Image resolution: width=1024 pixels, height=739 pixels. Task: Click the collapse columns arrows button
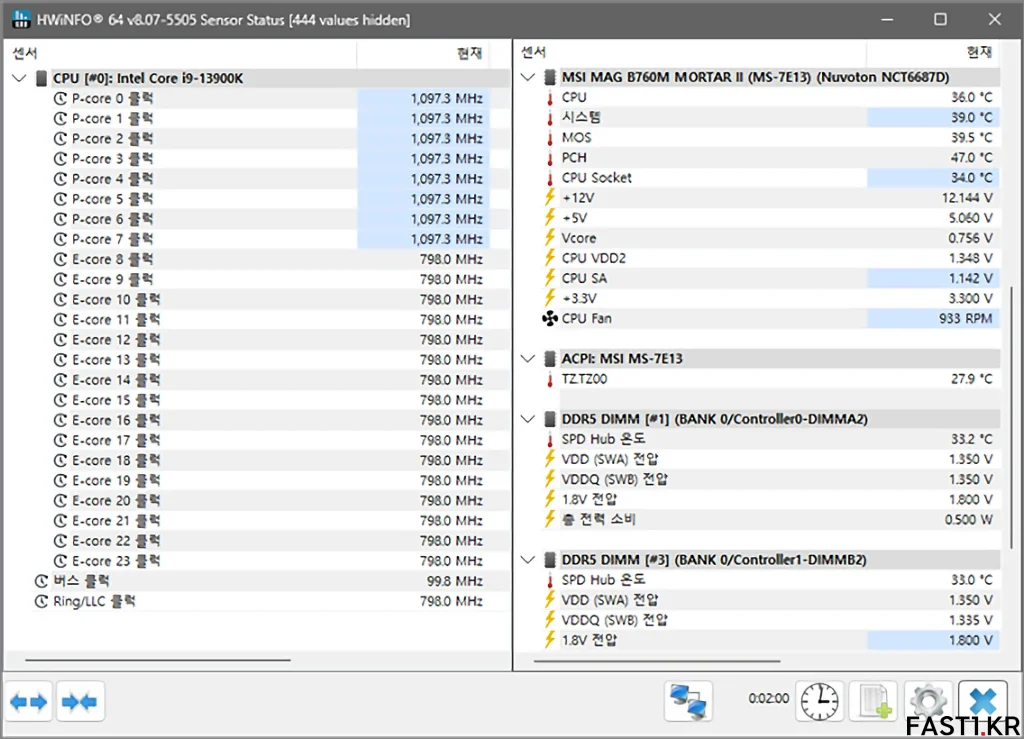tap(80, 702)
